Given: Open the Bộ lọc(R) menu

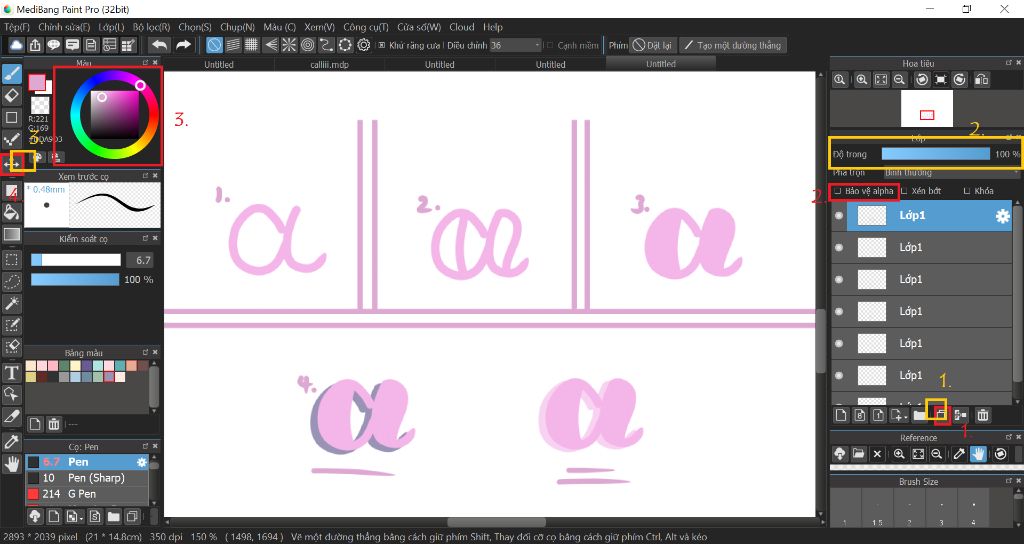Looking at the screenshot, I should pyautogui.click(x=151, y=27).
